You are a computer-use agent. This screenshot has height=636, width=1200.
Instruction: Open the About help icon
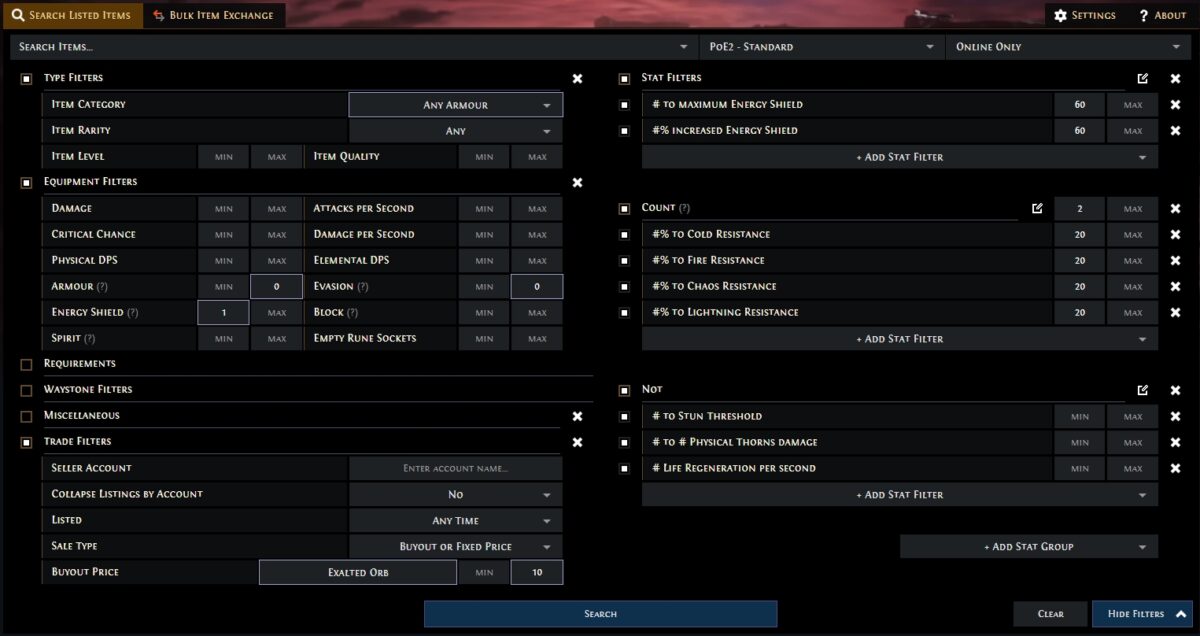click(1143, 16)
